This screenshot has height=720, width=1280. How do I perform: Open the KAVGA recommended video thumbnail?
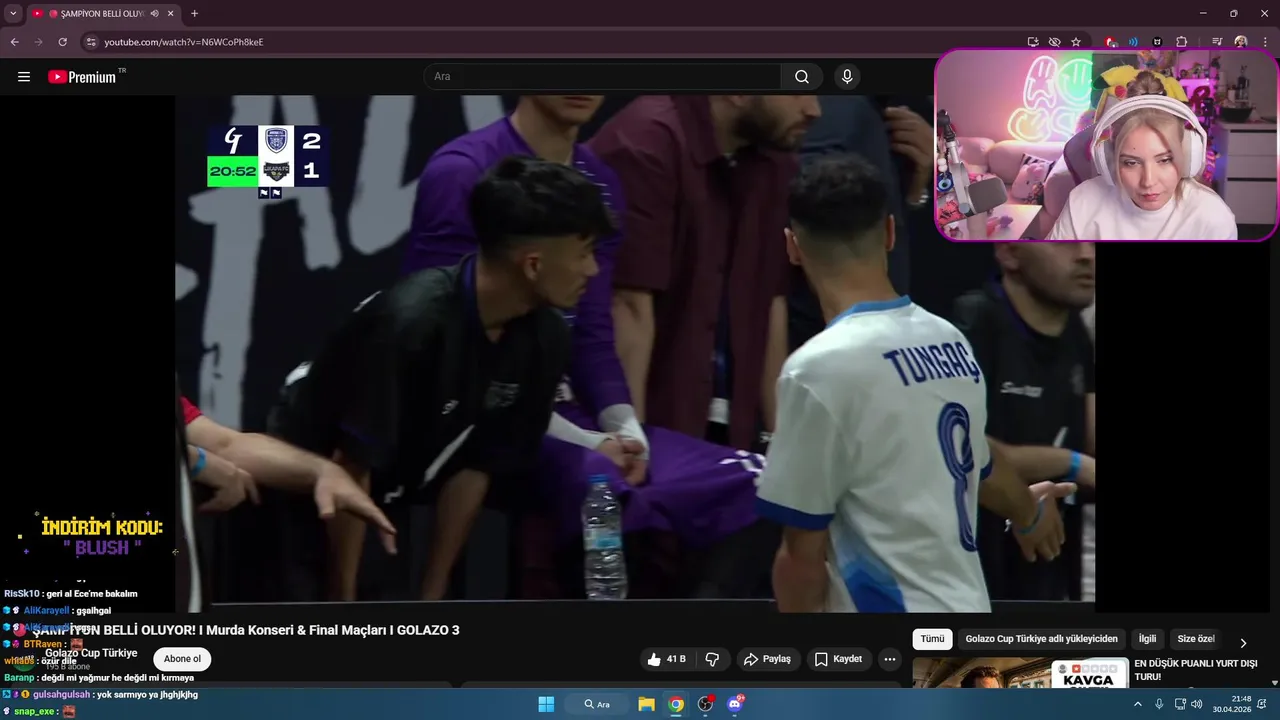[x=1020, y=672]
